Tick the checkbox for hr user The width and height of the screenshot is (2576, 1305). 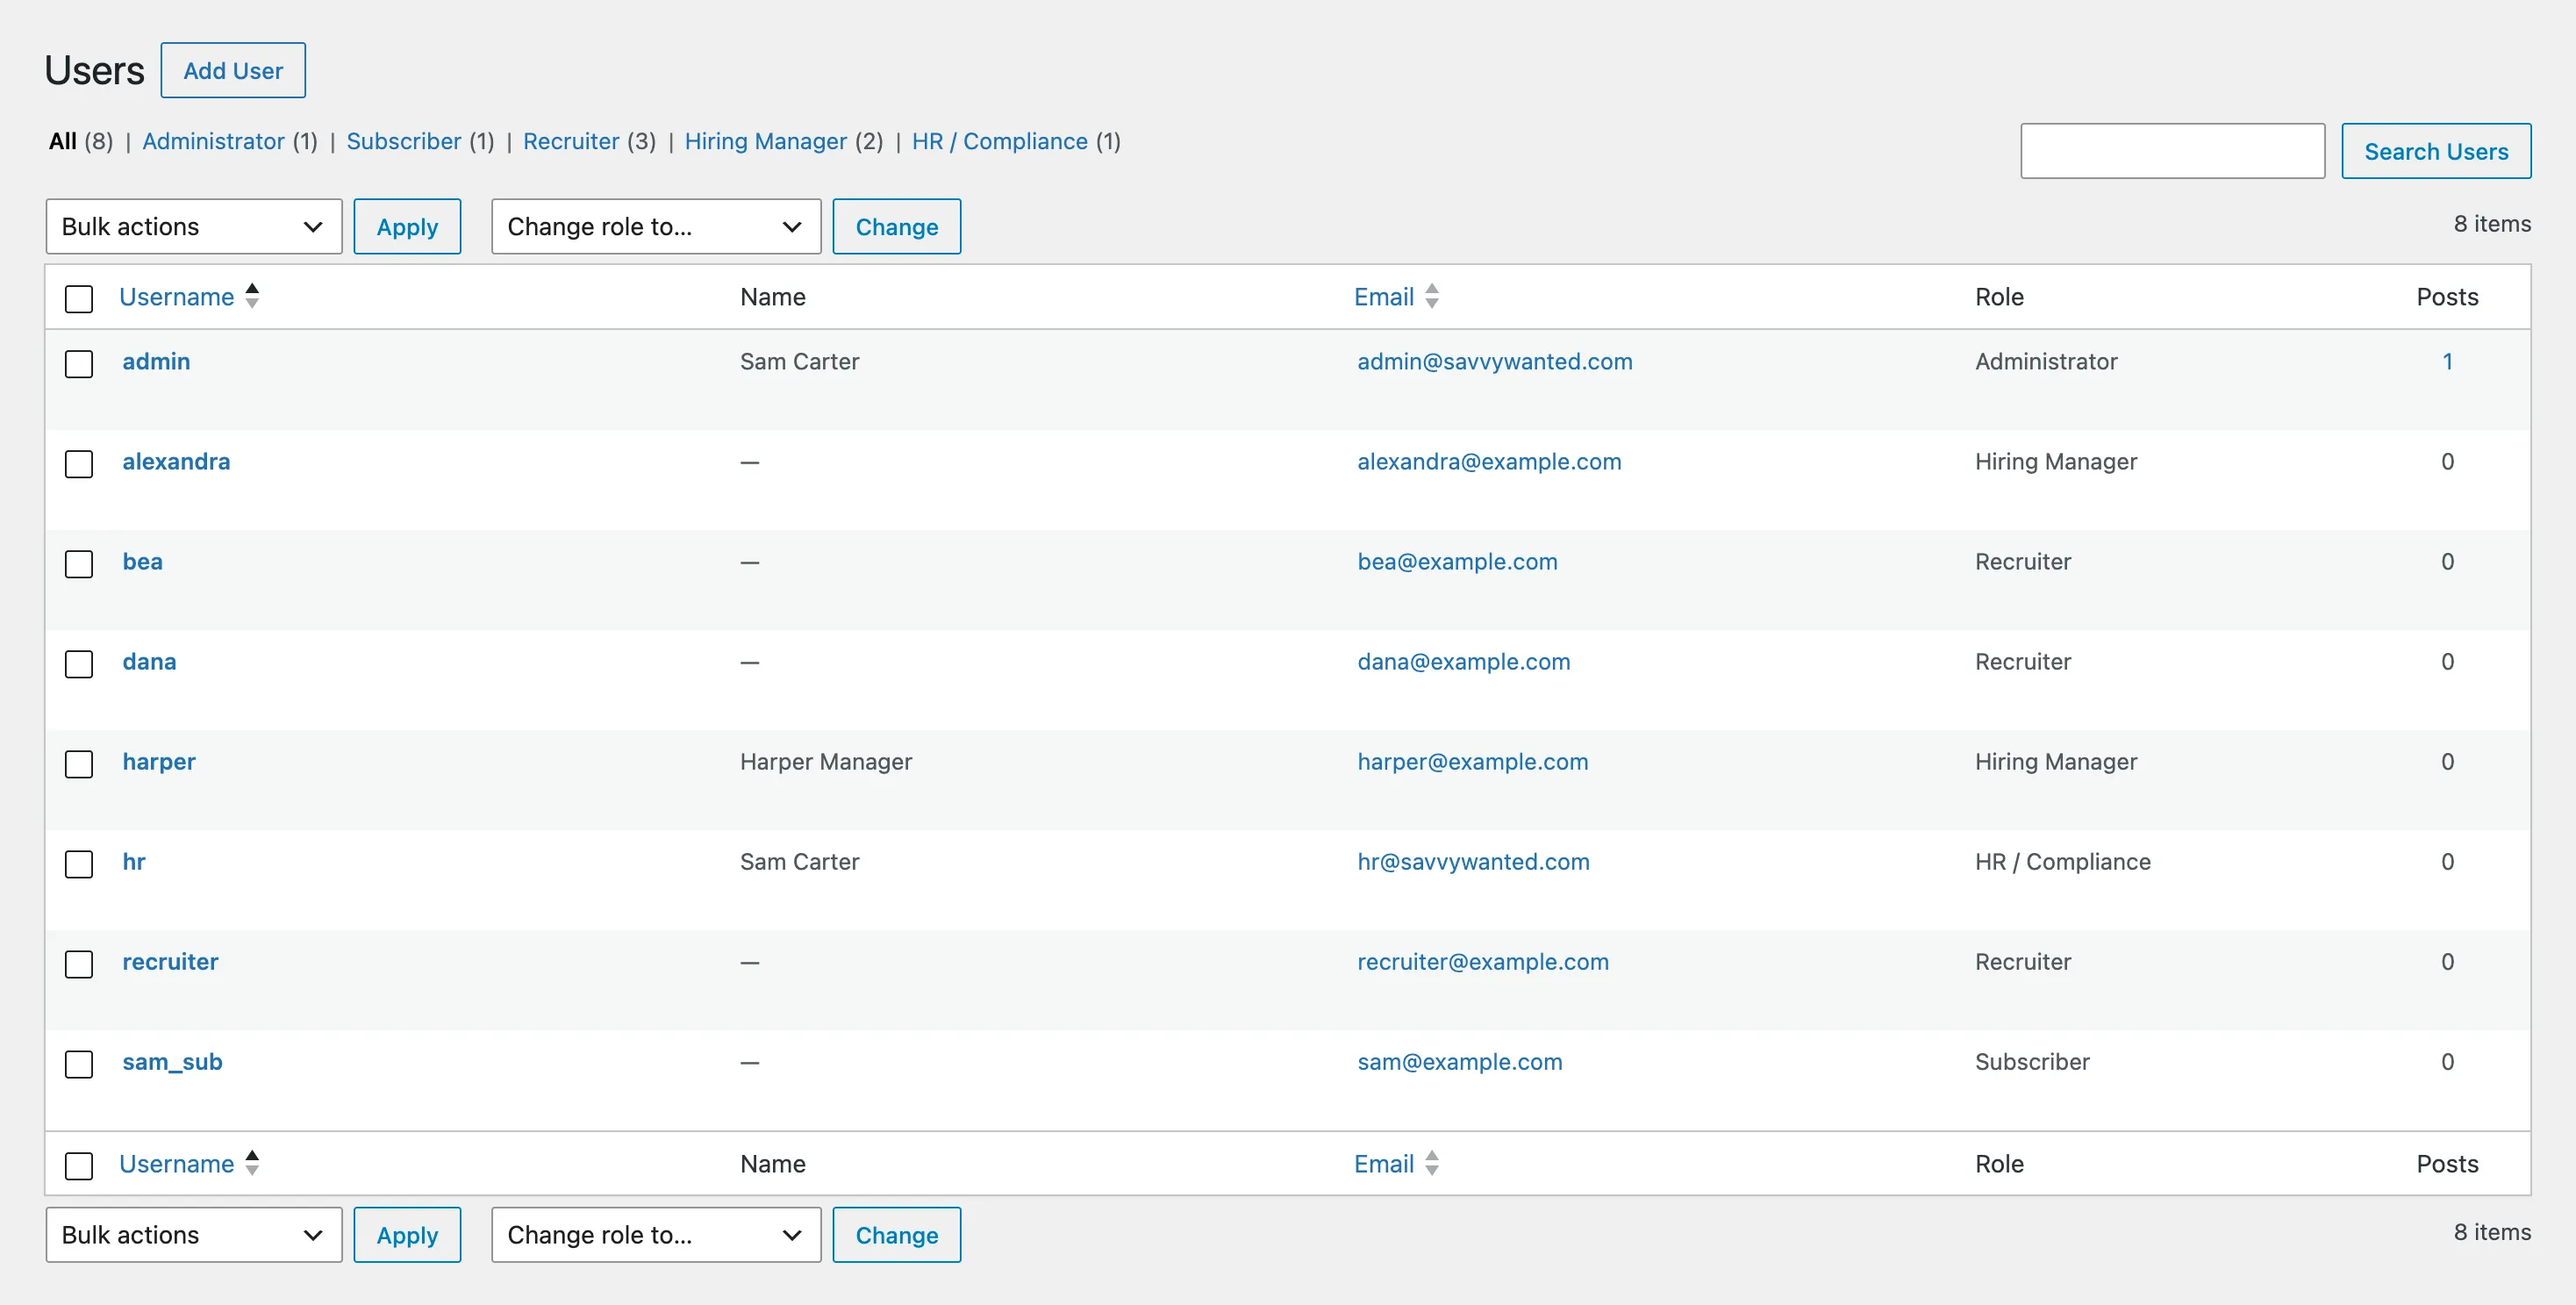79,864
